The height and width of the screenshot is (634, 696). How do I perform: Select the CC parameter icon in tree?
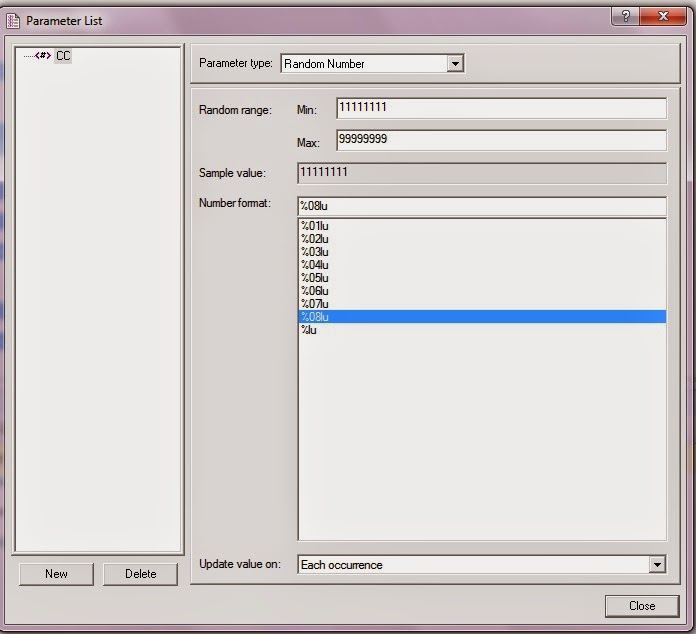pos(43,55)
